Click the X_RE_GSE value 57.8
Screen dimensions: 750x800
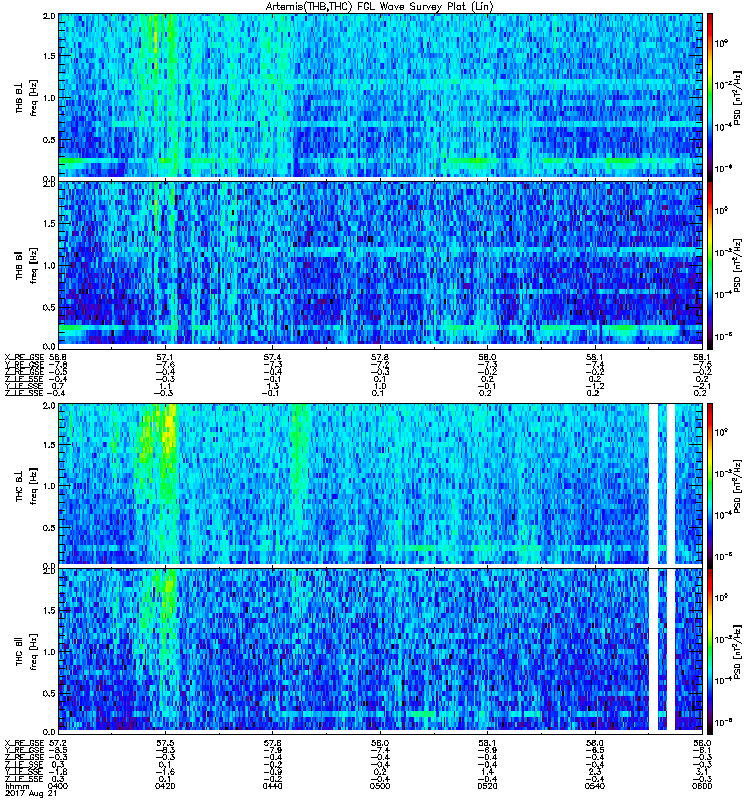(380, 357)
